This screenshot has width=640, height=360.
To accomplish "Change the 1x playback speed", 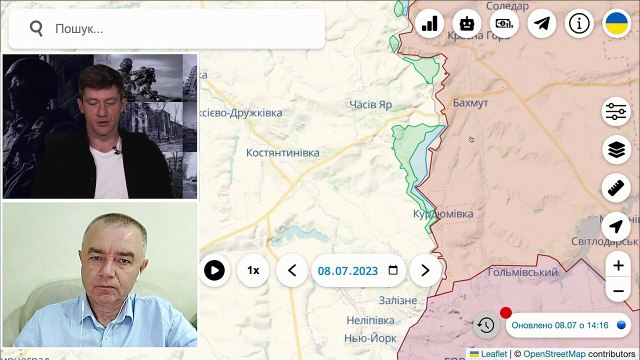I will tap(253, 271).
